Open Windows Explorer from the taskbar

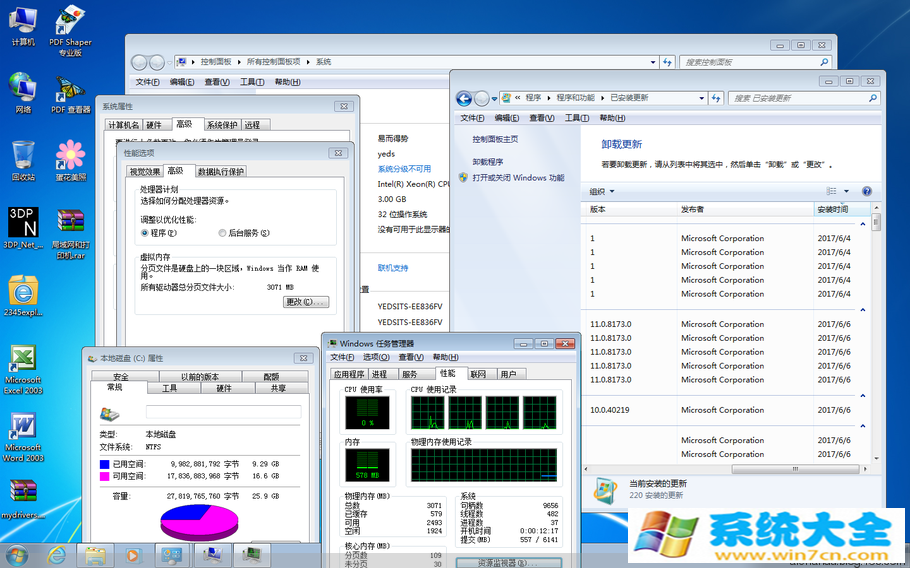click(95, 556)
